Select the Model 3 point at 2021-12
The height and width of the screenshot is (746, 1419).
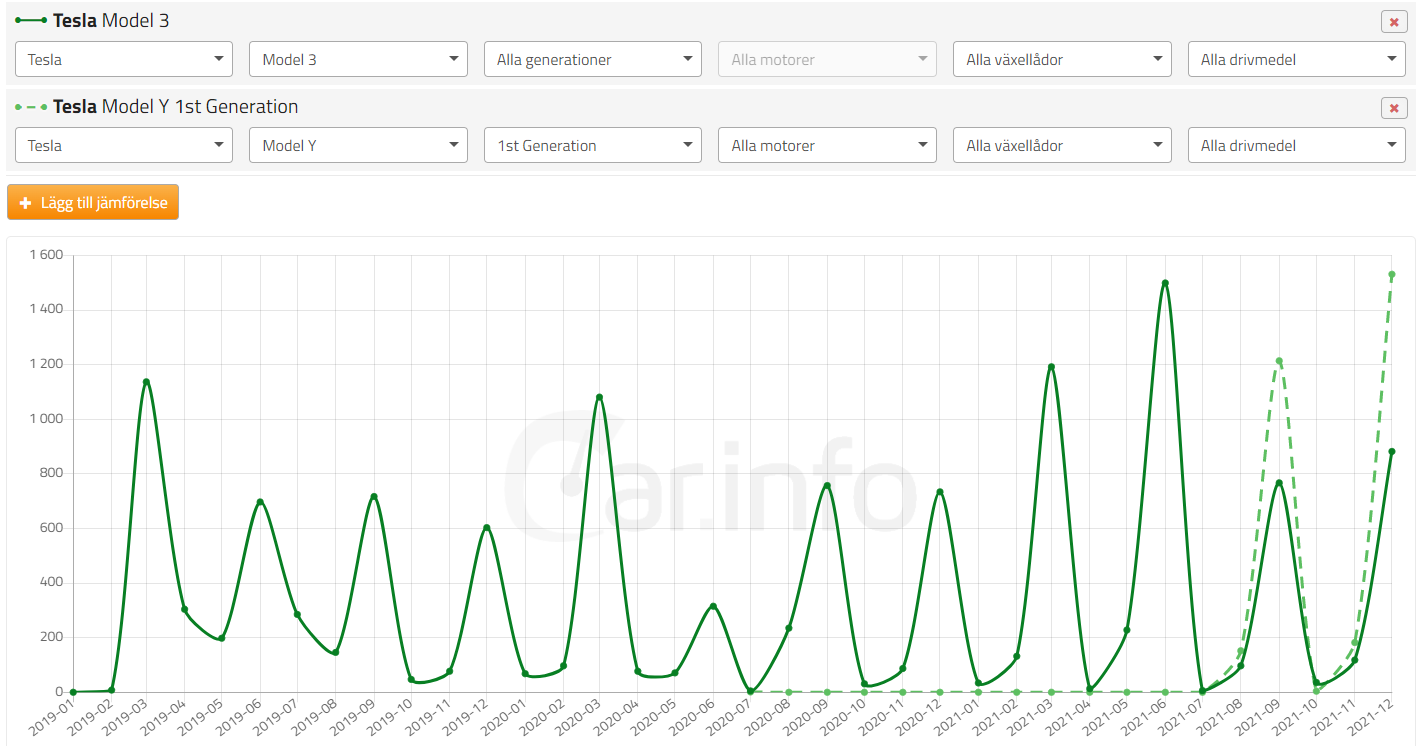[x=1392, y=451]
